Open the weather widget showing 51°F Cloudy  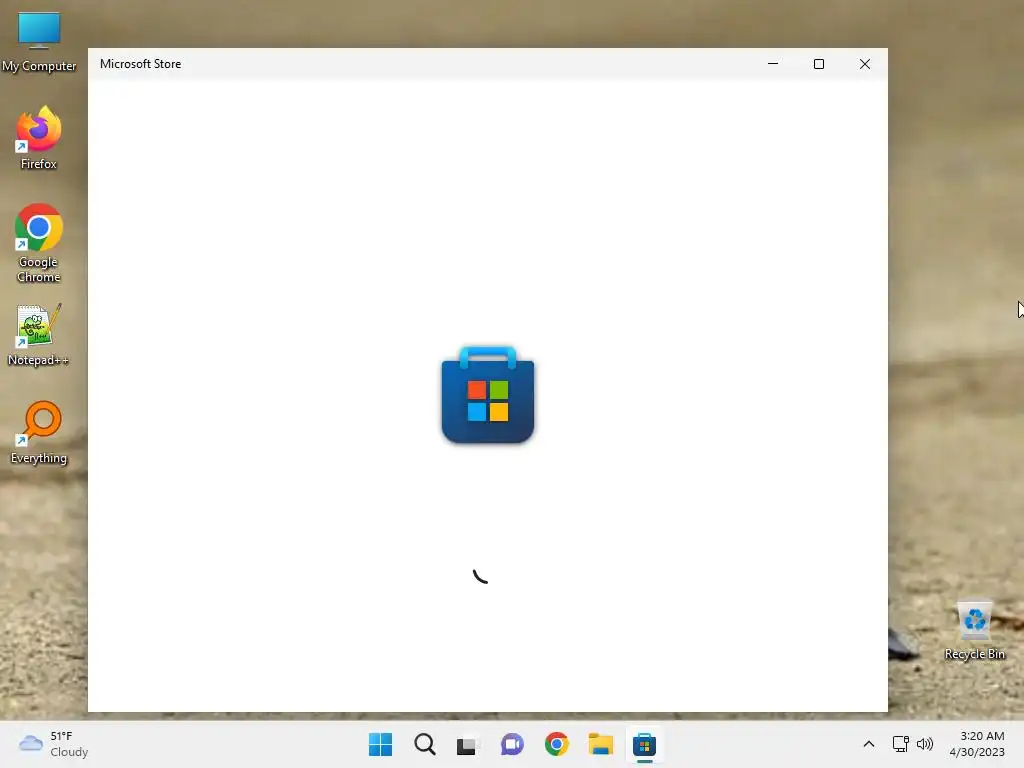pyautogui.click(x=54, y=744)
